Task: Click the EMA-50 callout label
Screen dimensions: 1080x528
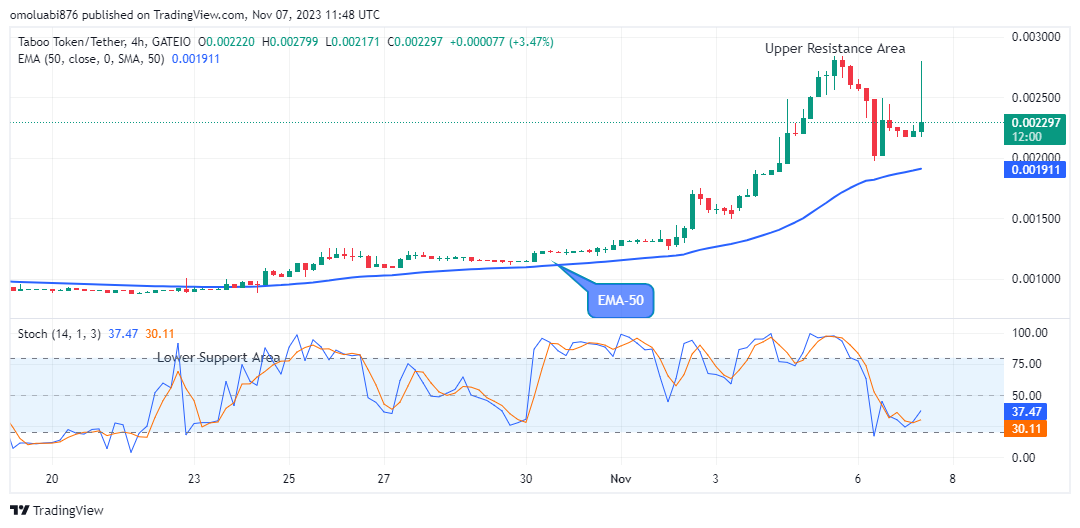Action: pos(621,299)
